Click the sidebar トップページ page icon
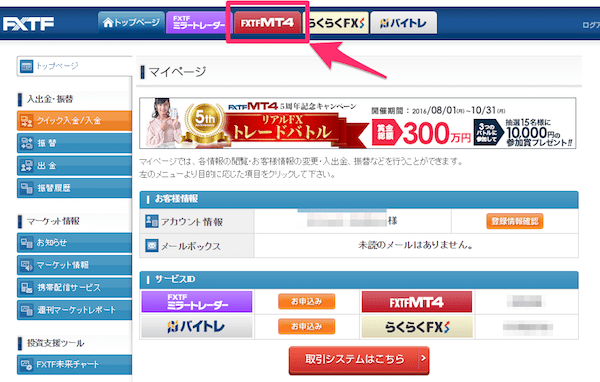 coord(26,66)
